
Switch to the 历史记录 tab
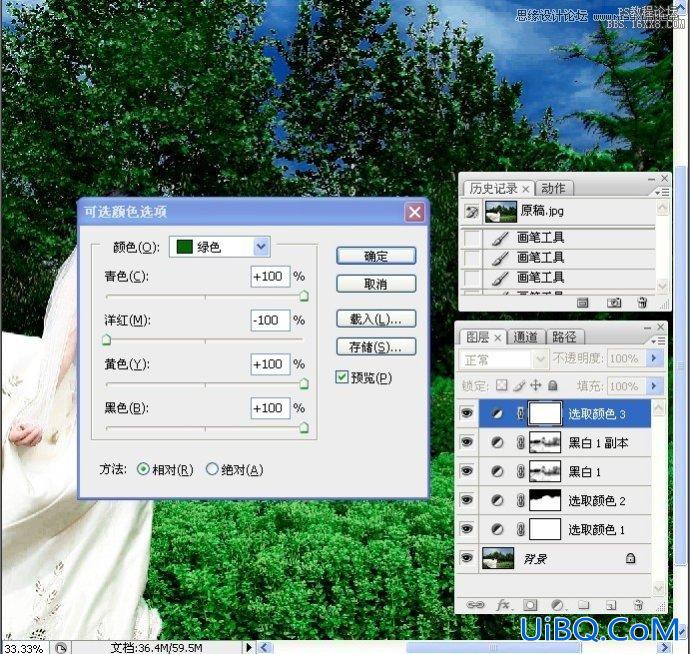pos(493,189)
